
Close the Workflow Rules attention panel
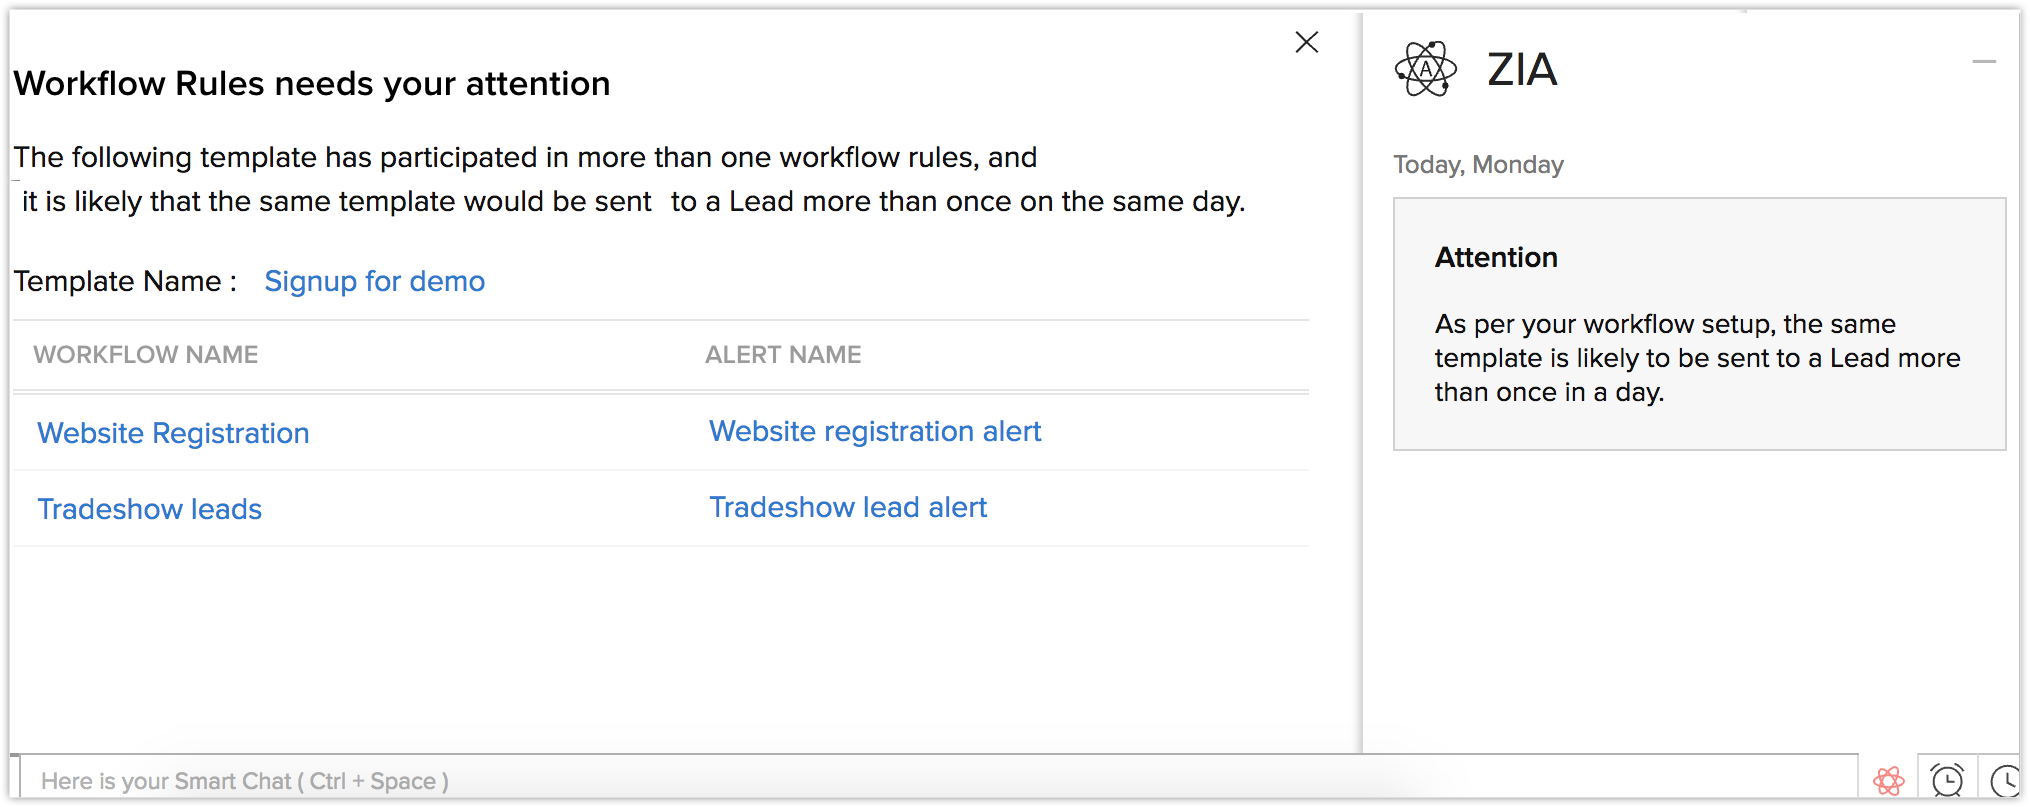pos(1306,42)
